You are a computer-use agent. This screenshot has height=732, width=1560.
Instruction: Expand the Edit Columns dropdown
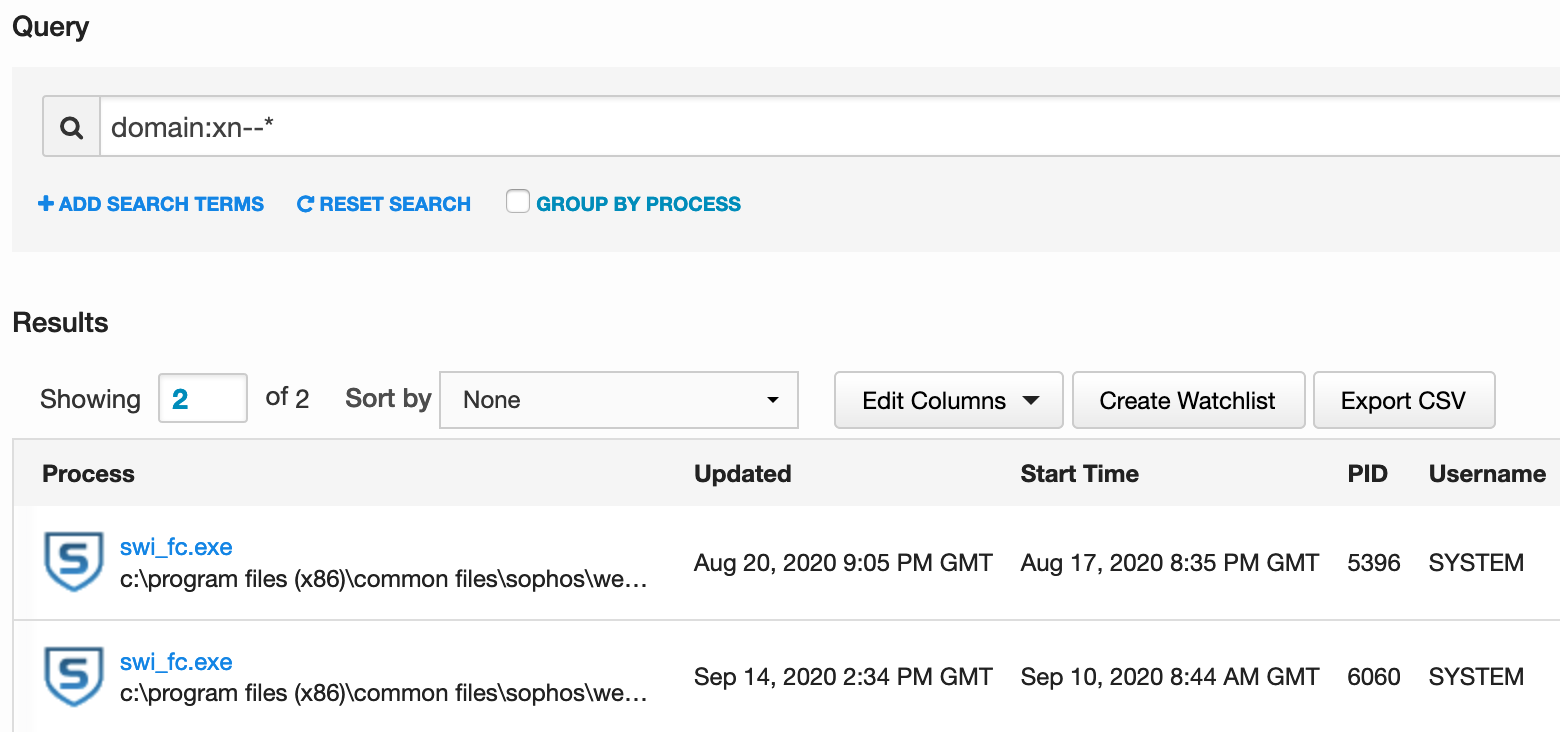948,401
